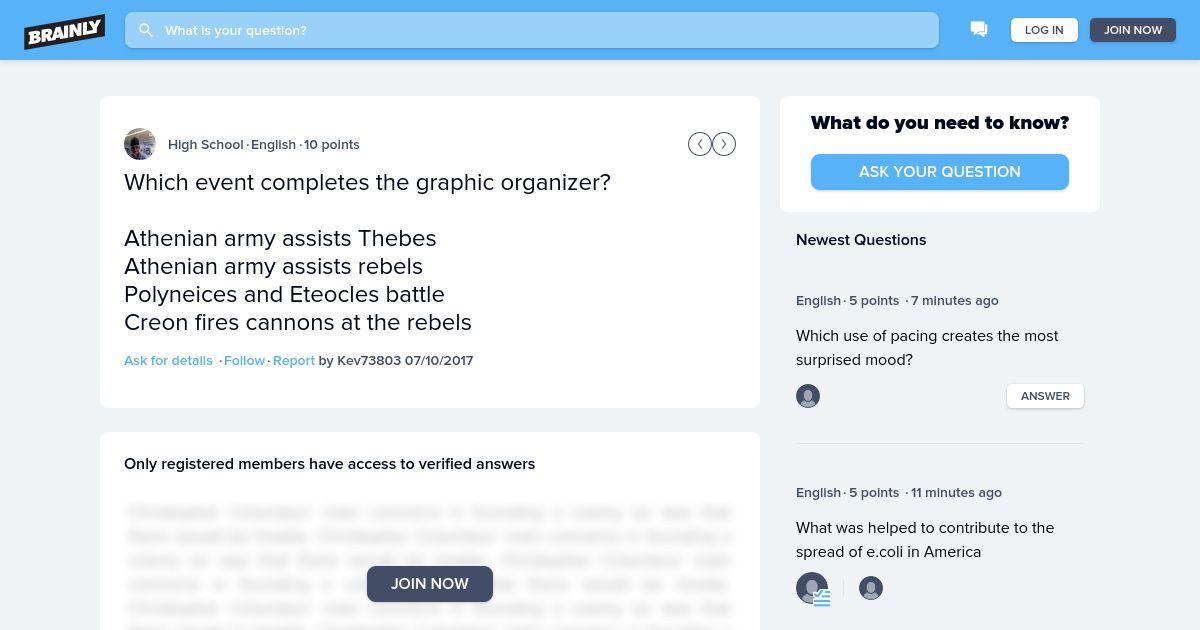Click ASK YOUR QUESTION button

[x=940, y=172]
